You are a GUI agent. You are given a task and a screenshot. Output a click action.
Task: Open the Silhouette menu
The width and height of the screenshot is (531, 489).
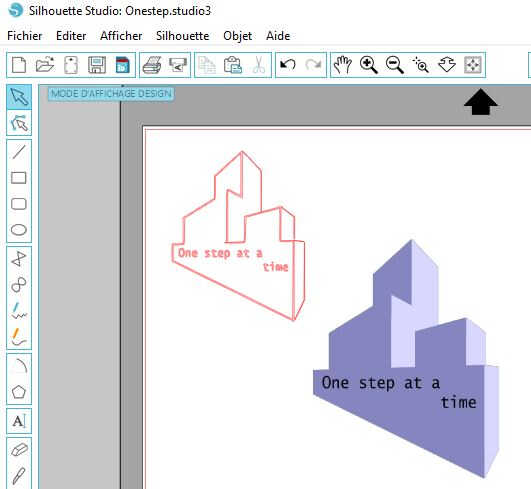click(183, 36)
